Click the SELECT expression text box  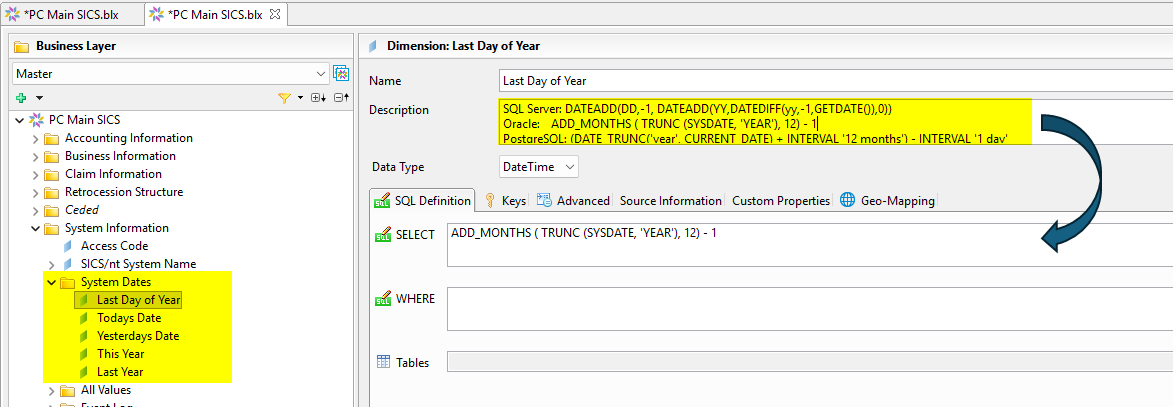(x=809, y=245)
